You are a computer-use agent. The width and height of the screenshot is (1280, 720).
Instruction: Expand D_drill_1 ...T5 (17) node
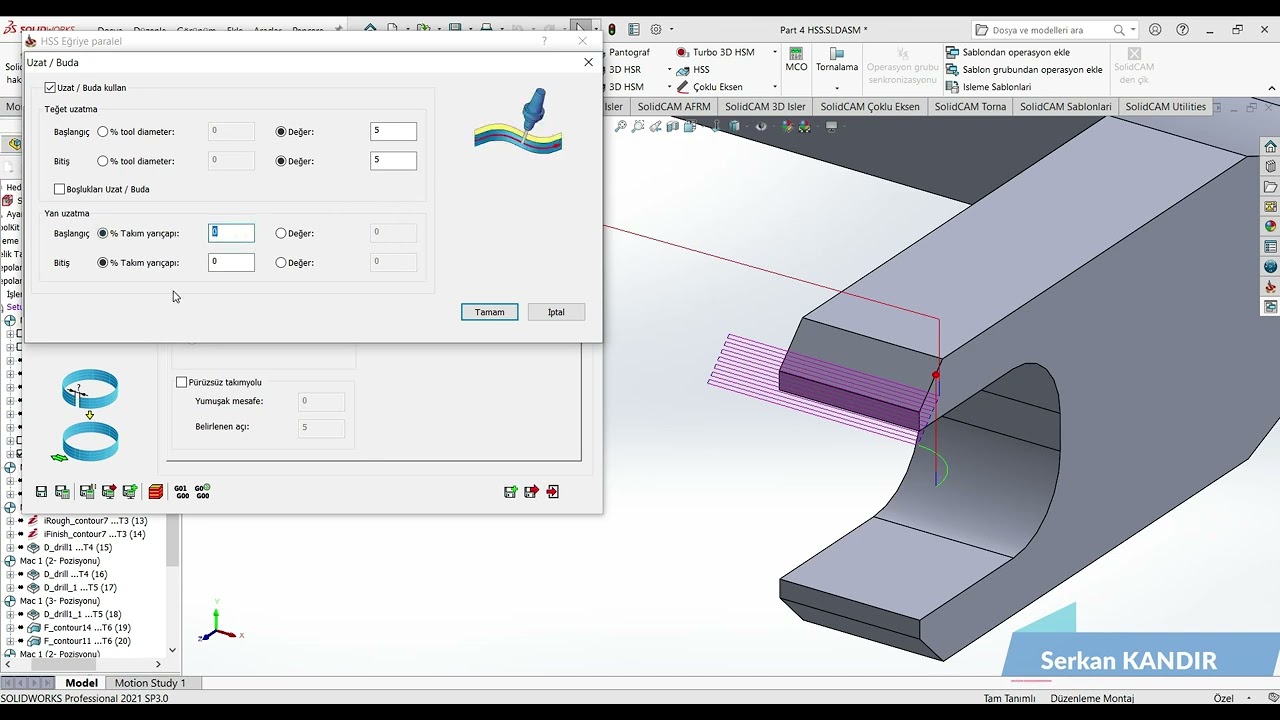click(x=10, y=588)
